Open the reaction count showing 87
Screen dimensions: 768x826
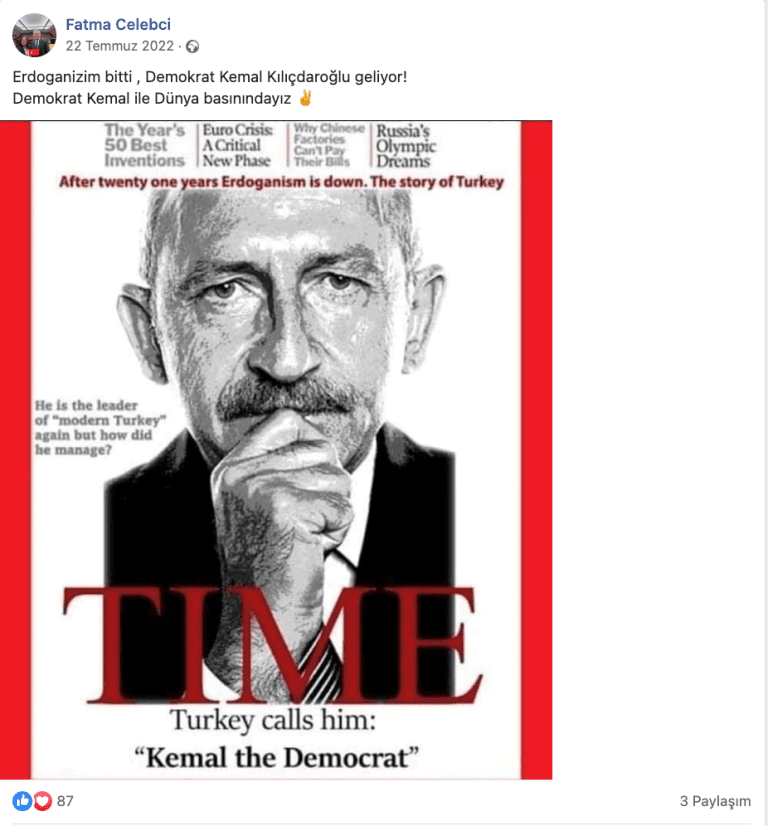[65, 801]
